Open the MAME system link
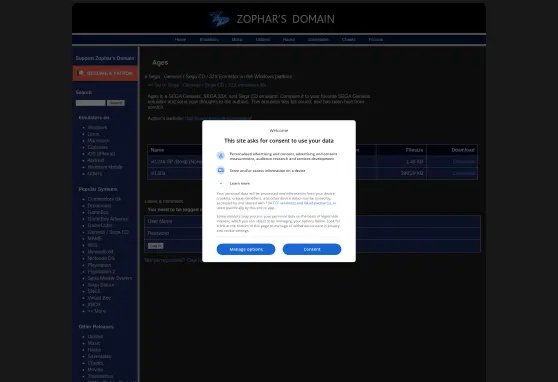The image size is (558, 382). [x=95, y=239]
